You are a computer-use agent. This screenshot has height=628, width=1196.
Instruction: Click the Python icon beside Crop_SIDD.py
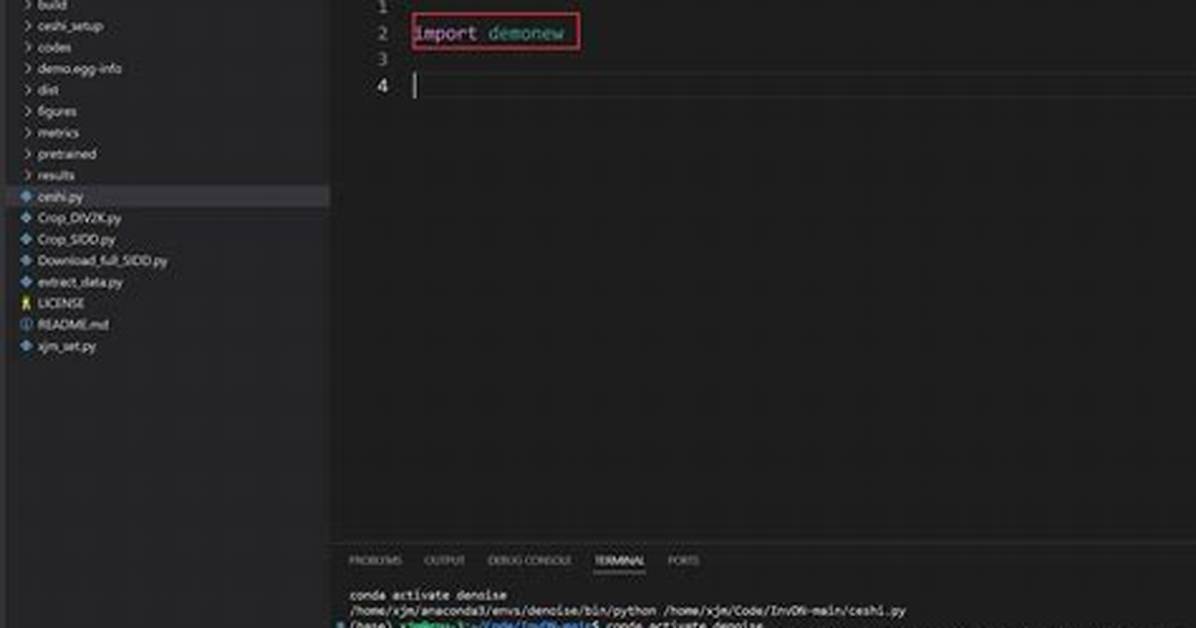[x=27, y=239]
